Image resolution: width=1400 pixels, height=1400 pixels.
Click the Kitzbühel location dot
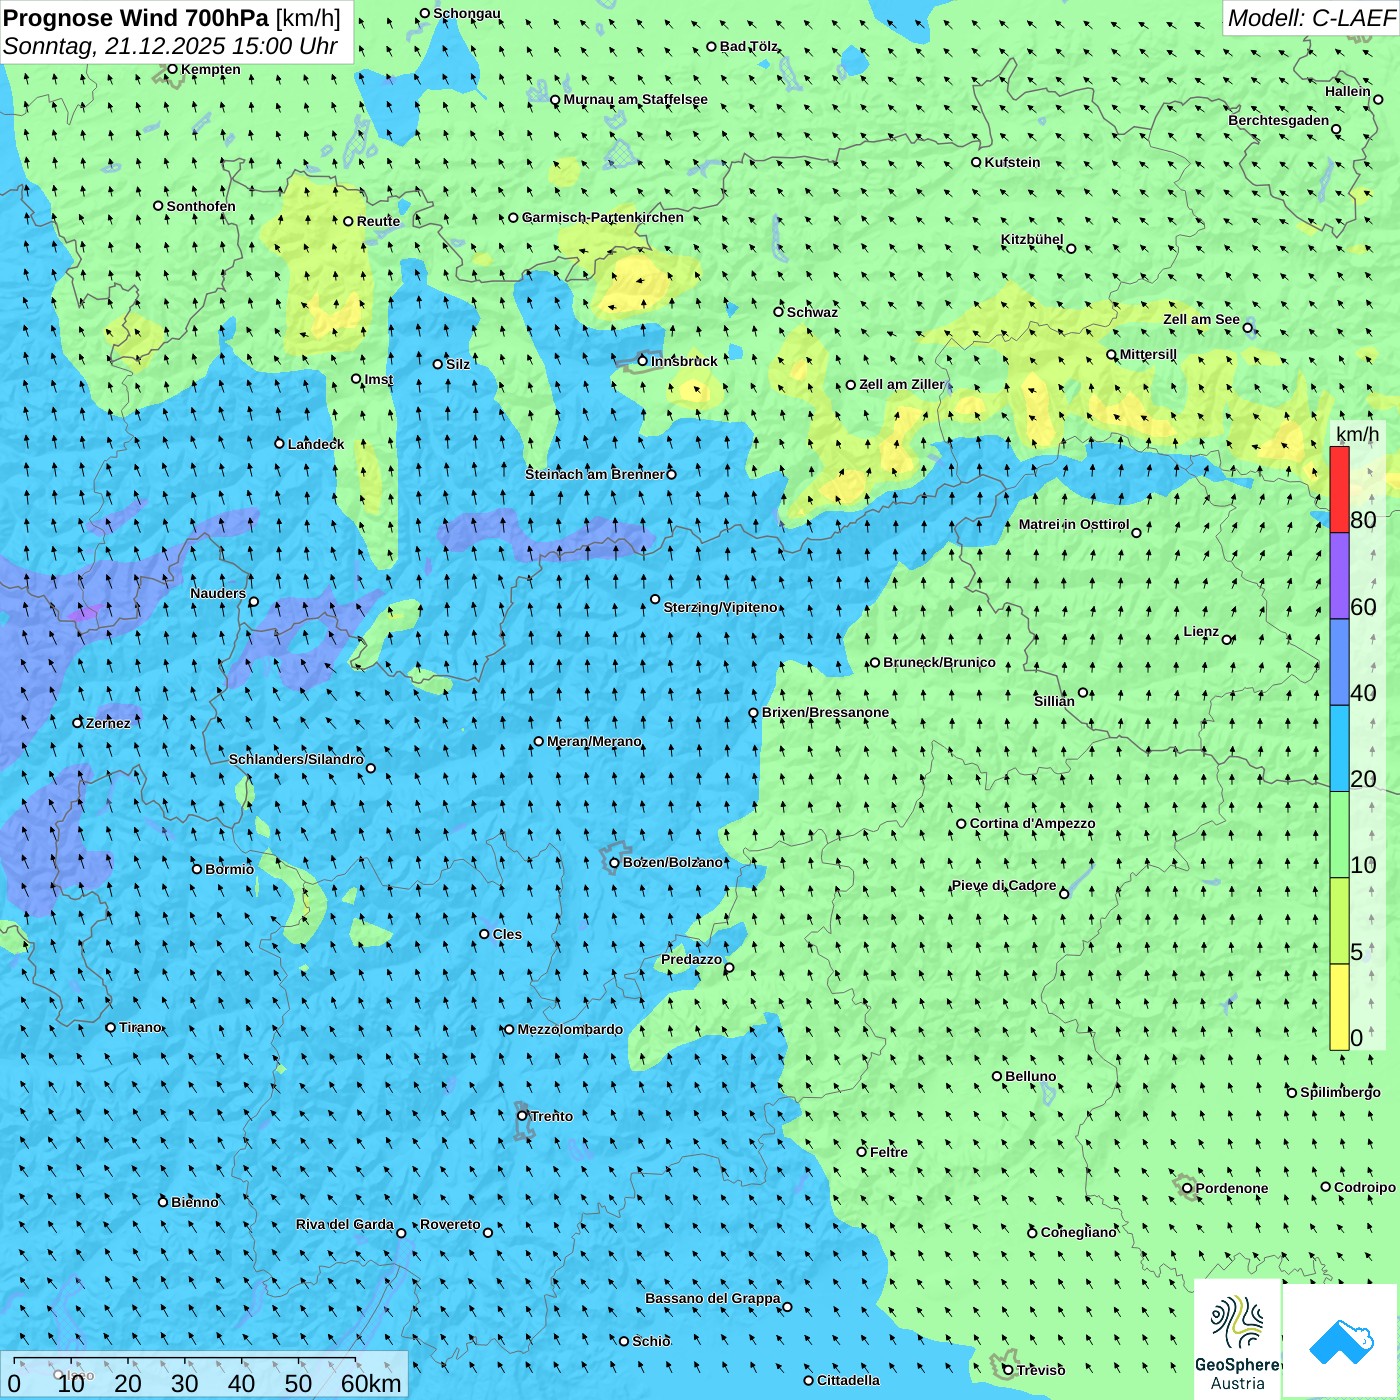pos(1071,248)
